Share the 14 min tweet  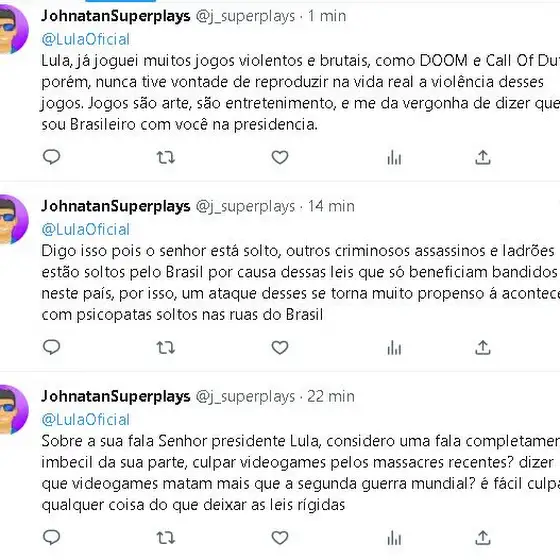click(x=482, y=347)
